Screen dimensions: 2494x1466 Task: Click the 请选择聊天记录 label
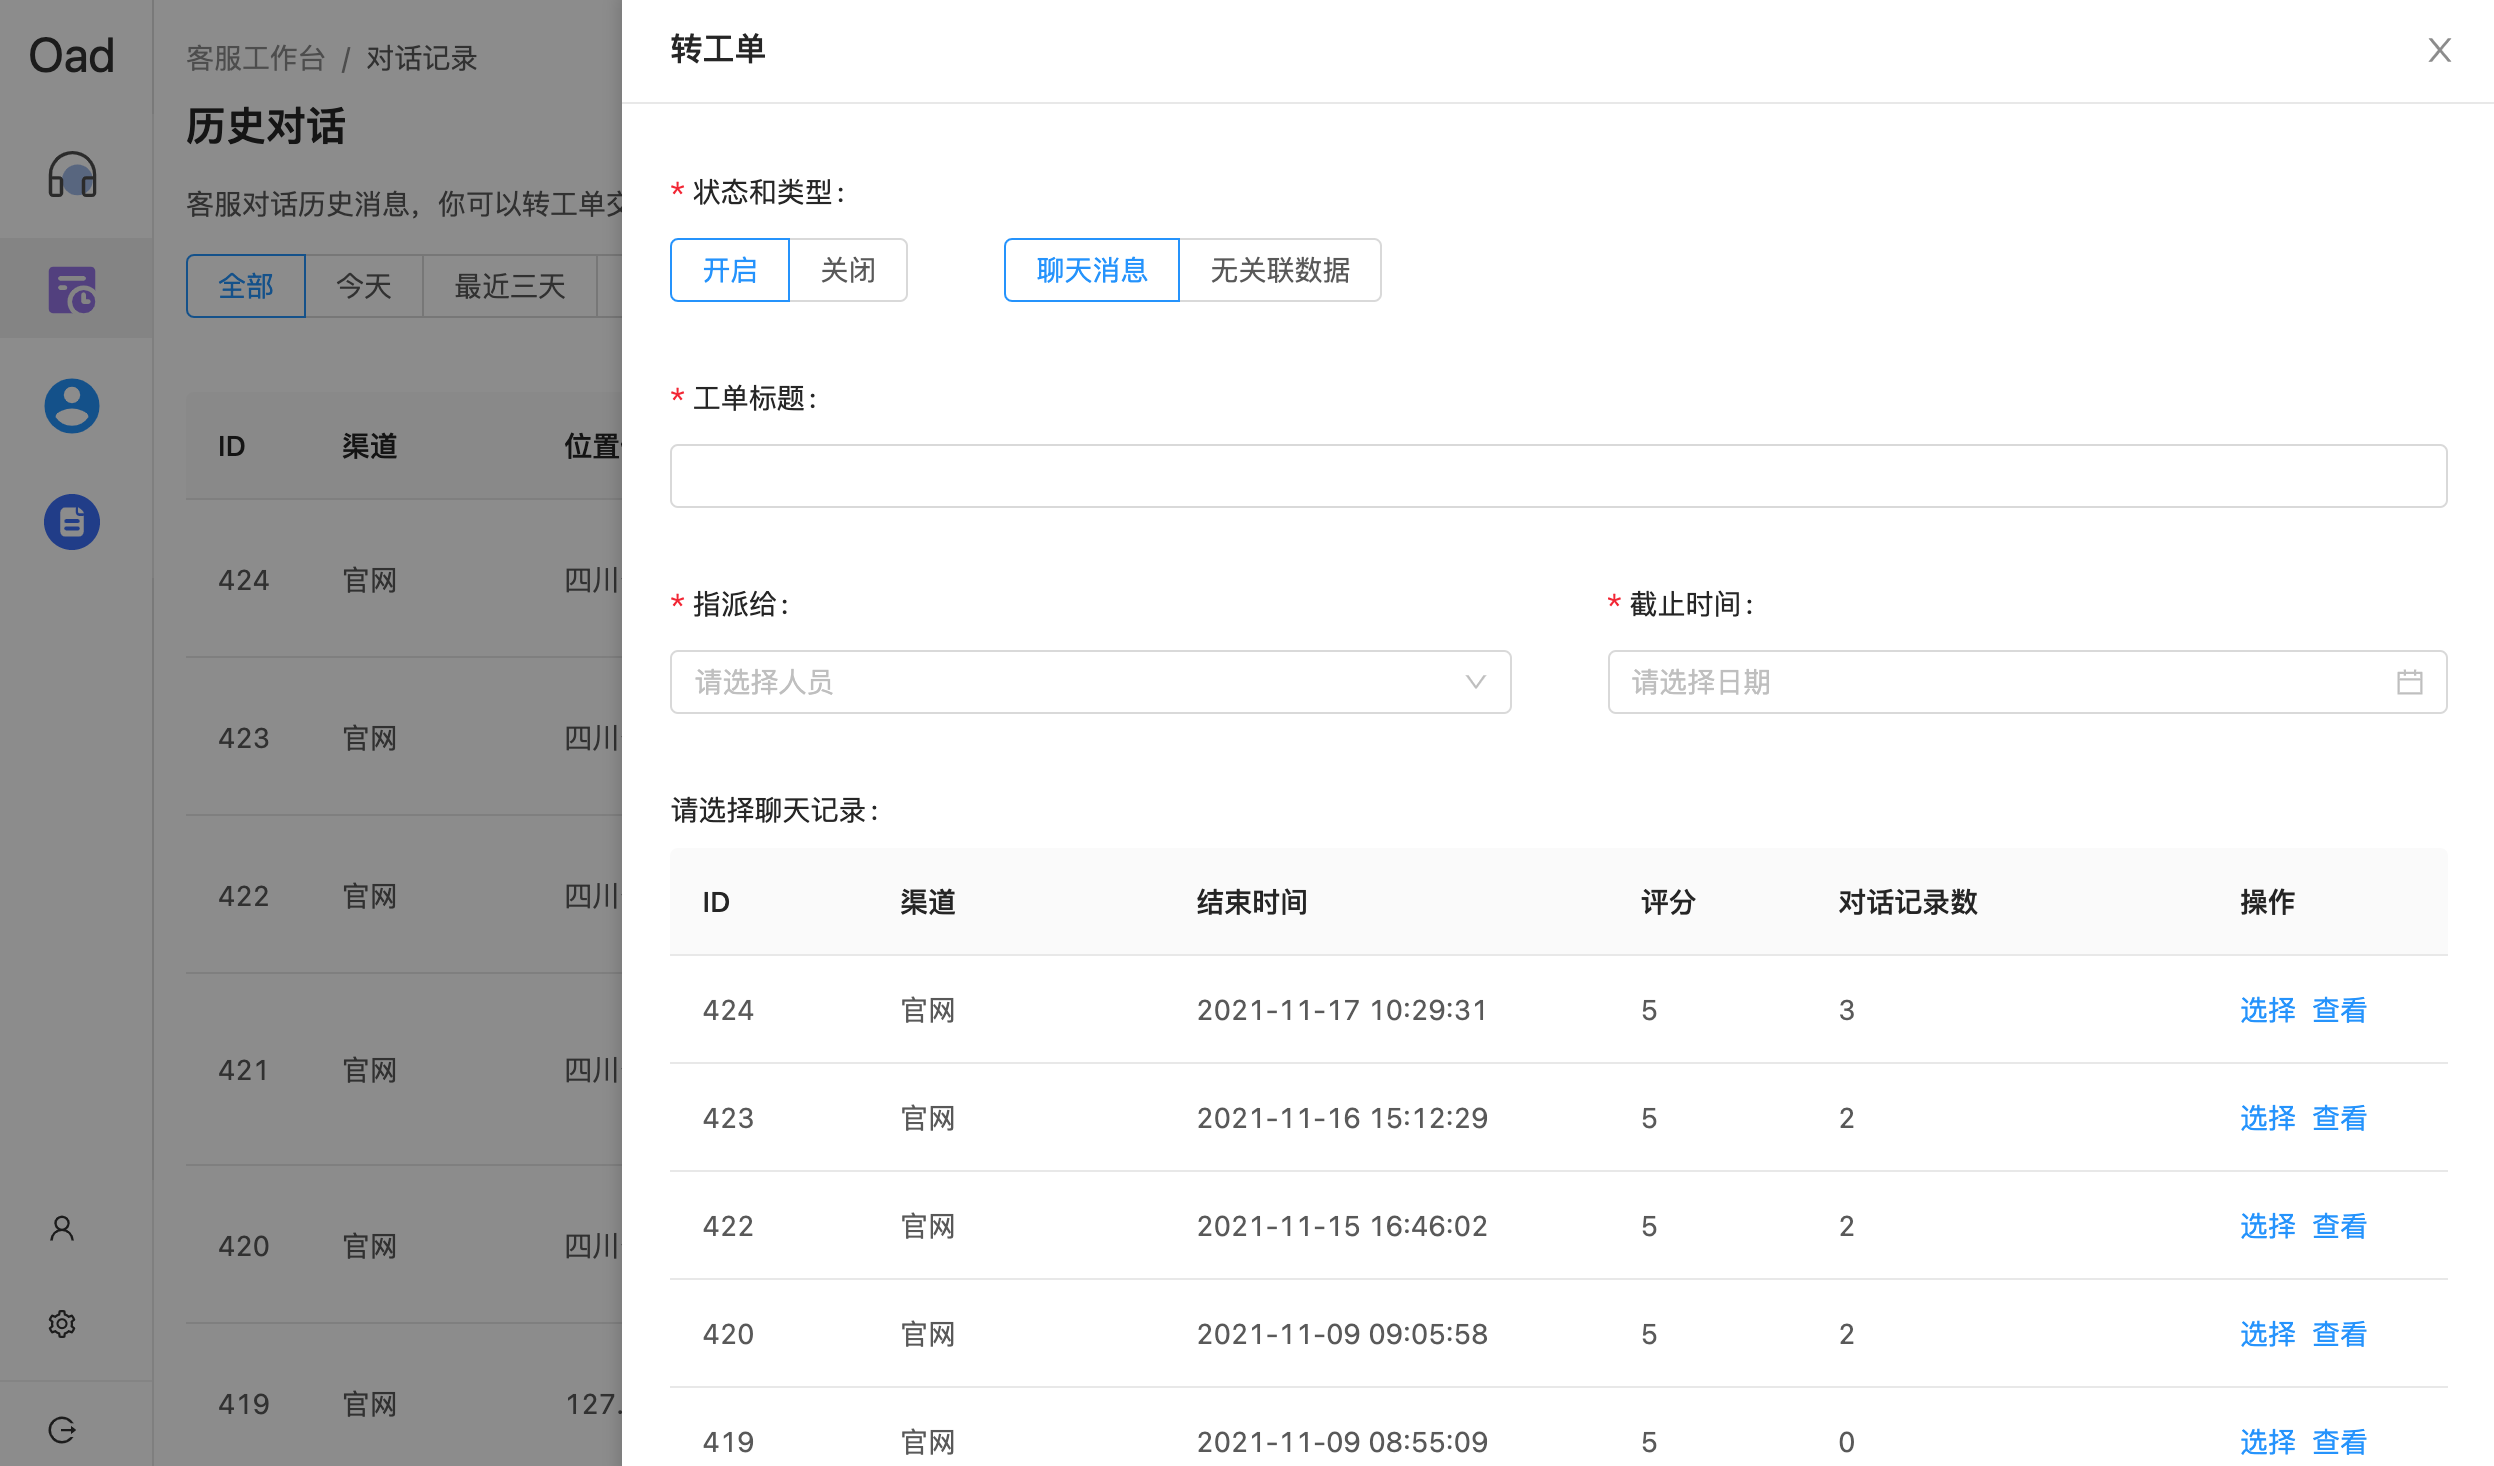[775, 810]
